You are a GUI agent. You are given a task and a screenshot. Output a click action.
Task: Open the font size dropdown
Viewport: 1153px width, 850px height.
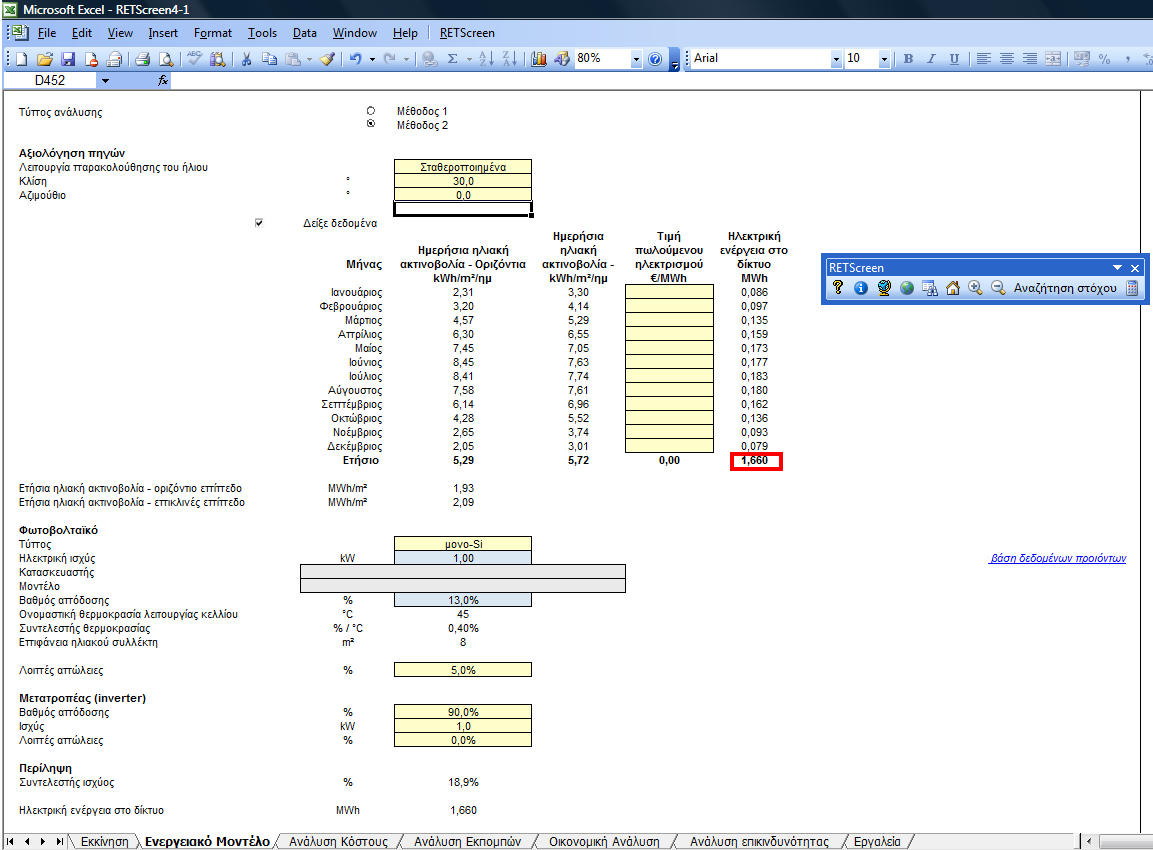coord(884,59)
